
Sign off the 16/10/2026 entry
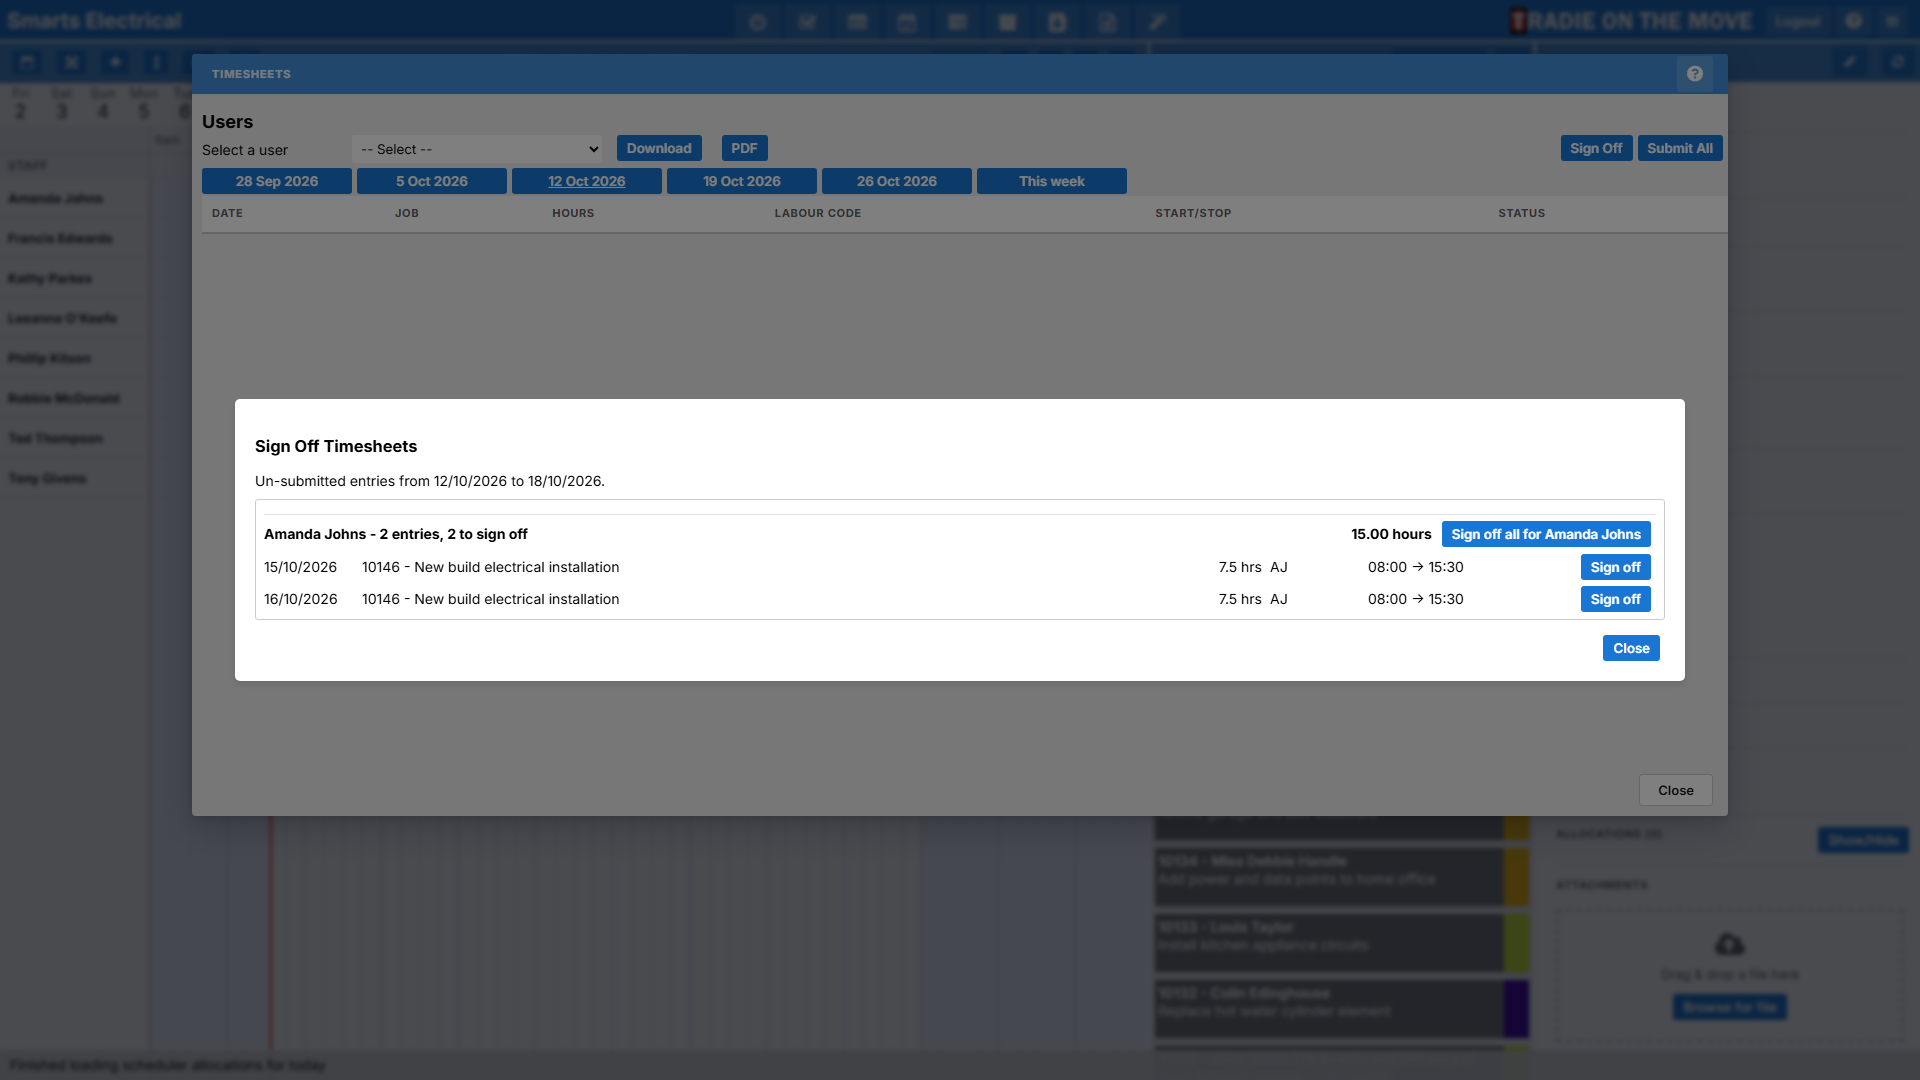click(x=1615, y=599)
